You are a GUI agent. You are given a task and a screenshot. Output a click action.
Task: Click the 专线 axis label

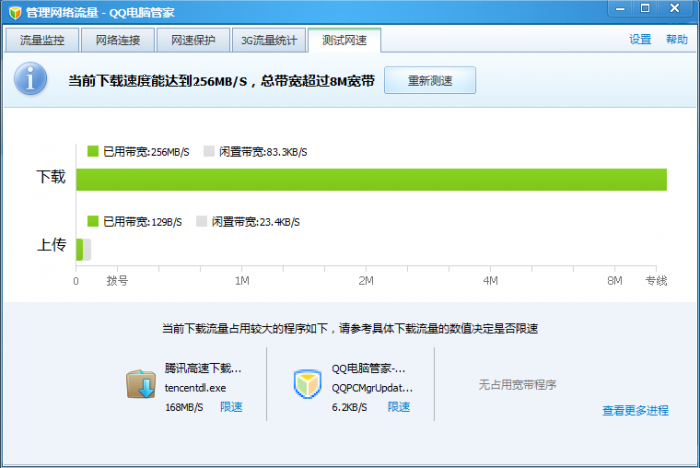(x=656, y=281)
